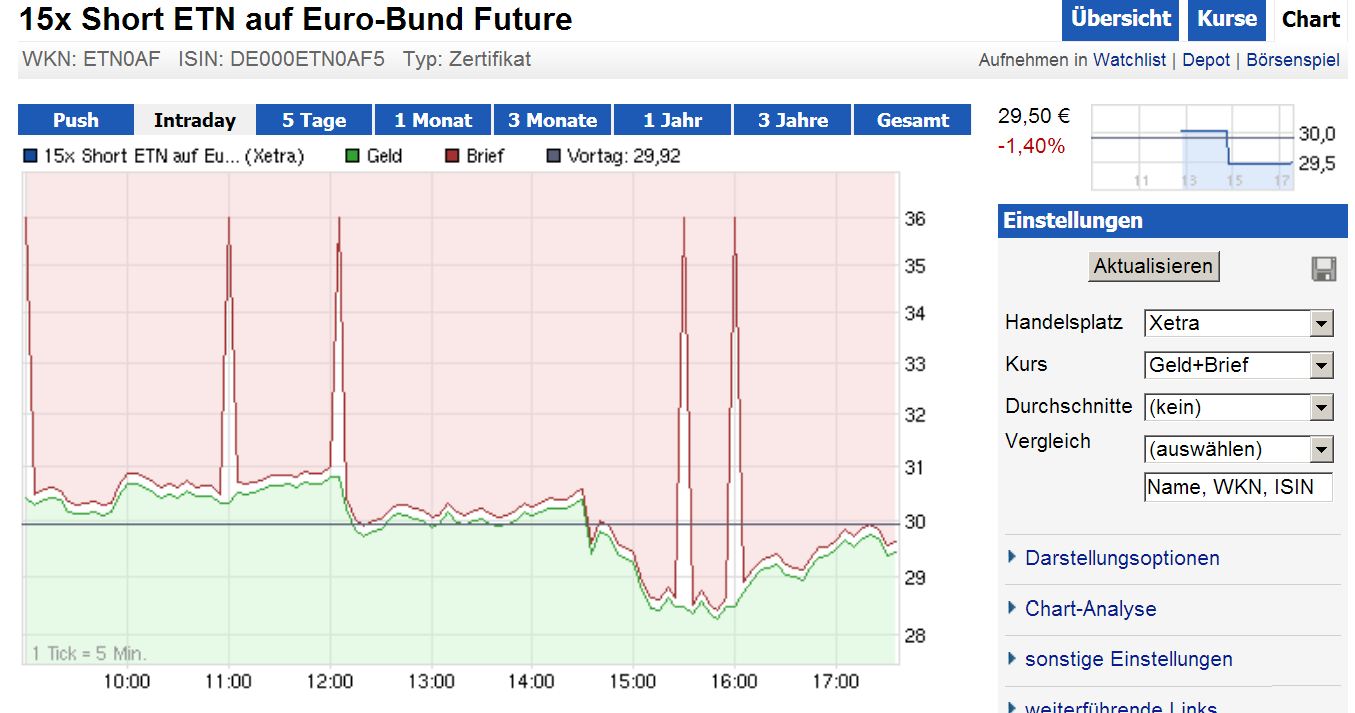This screenshot has height=713, width=1355.
Task: Click the blue 15x Short ETN legend square
Action: coord(29,156)
